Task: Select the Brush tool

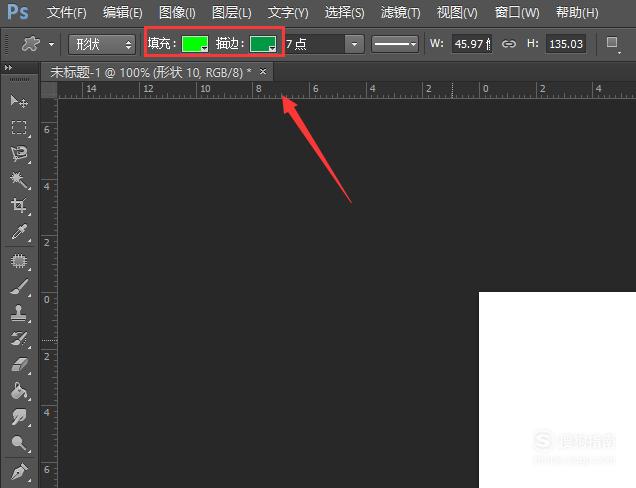Action: click(x=19, y=287)
